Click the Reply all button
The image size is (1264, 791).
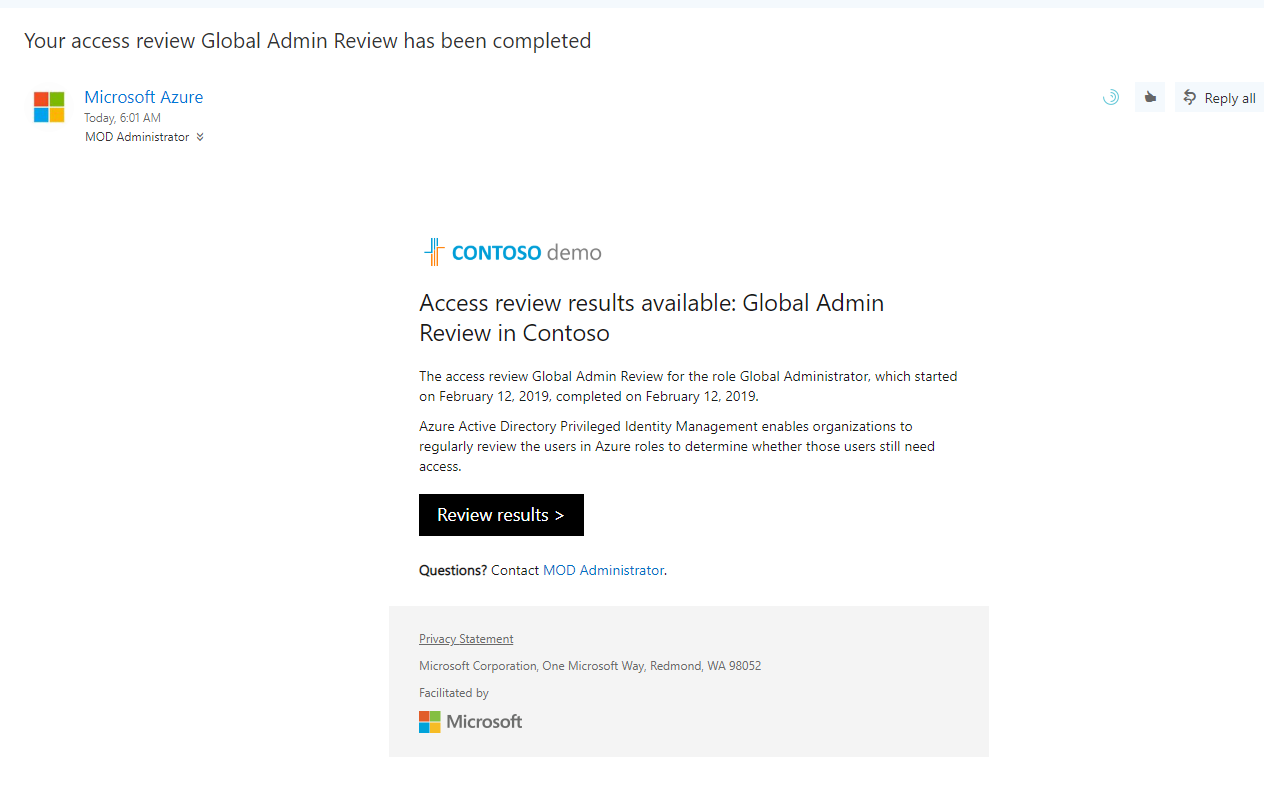point(1219,97)
